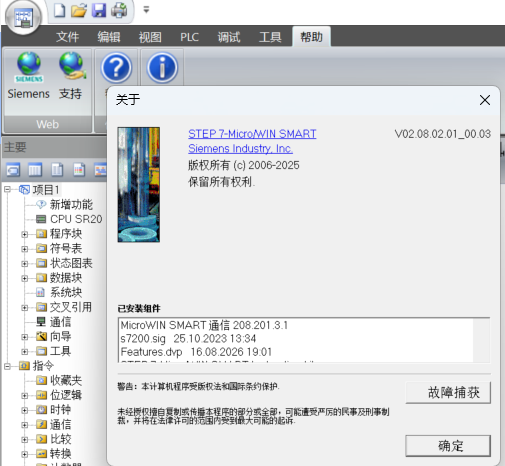Expand the 数据块 tree node
Viewport: 505px width, 466px height.
(24, 278)
